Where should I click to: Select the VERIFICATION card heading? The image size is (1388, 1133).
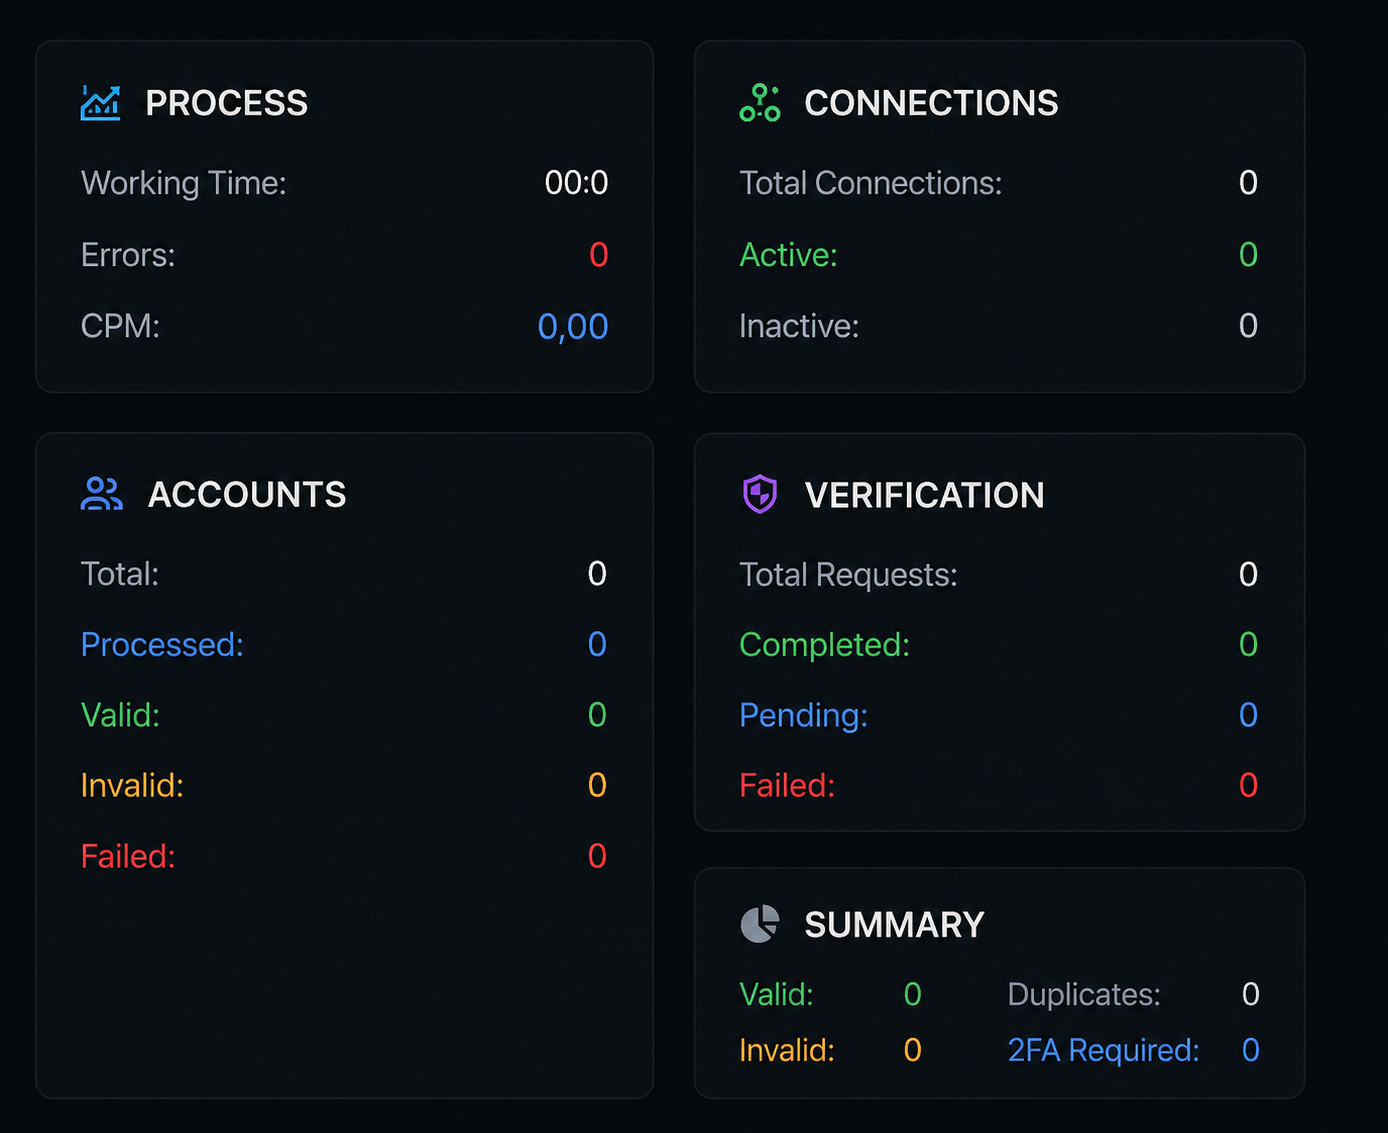coord(924,495)
